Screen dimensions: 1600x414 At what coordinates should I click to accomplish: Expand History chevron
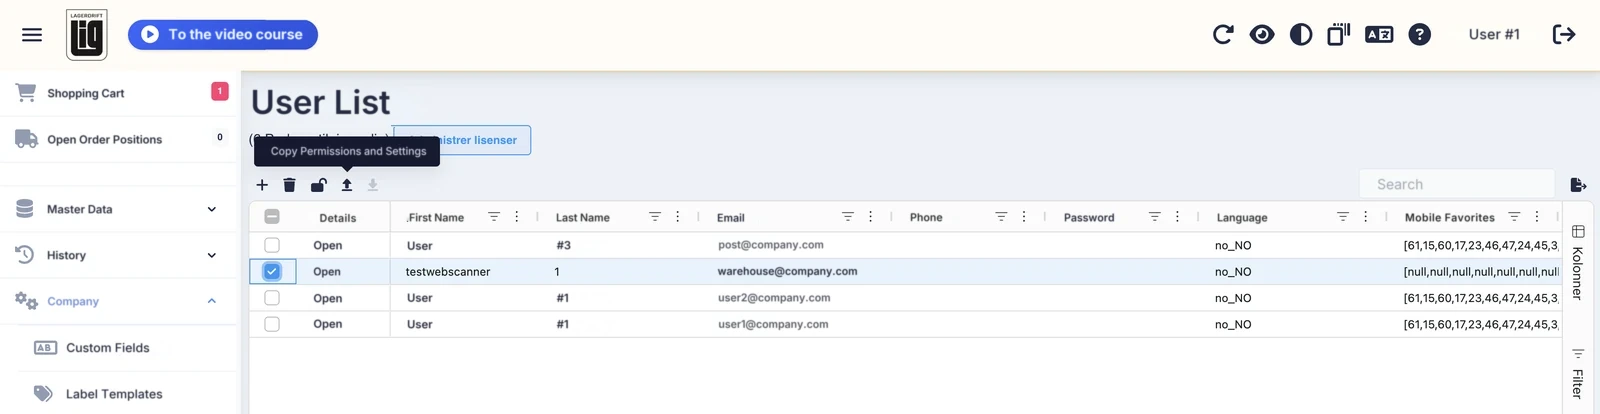(212, 255)
